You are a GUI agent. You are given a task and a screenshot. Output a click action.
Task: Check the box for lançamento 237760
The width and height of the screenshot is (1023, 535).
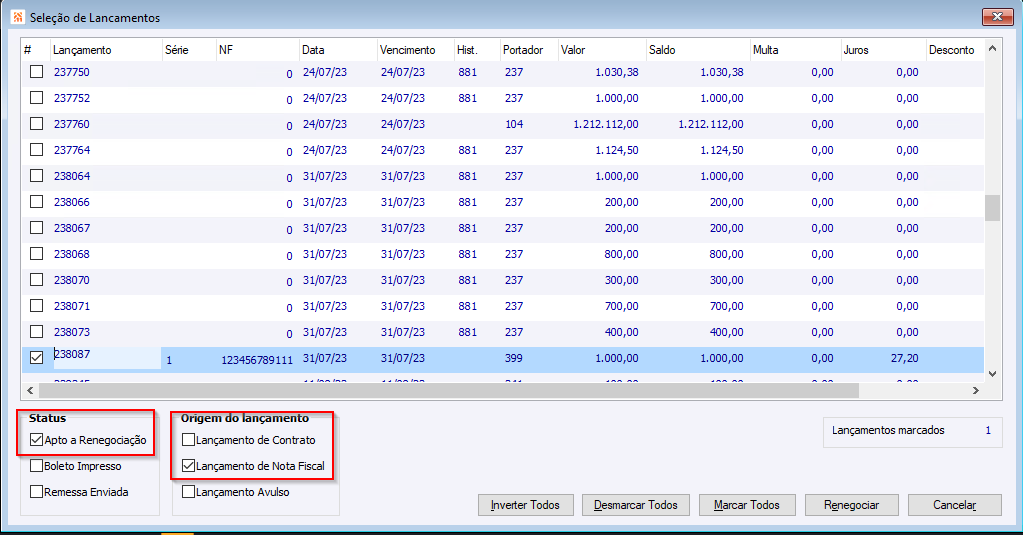click(37, 124)
